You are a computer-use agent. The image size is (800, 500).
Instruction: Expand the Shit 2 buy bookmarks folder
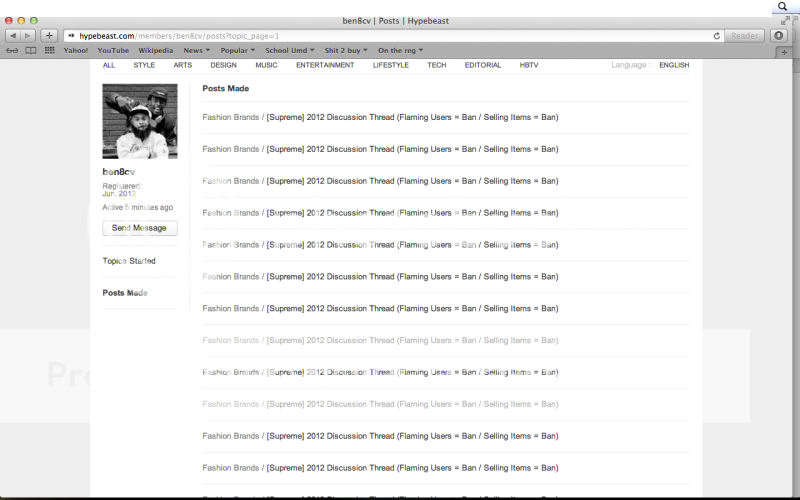(346, 50)
